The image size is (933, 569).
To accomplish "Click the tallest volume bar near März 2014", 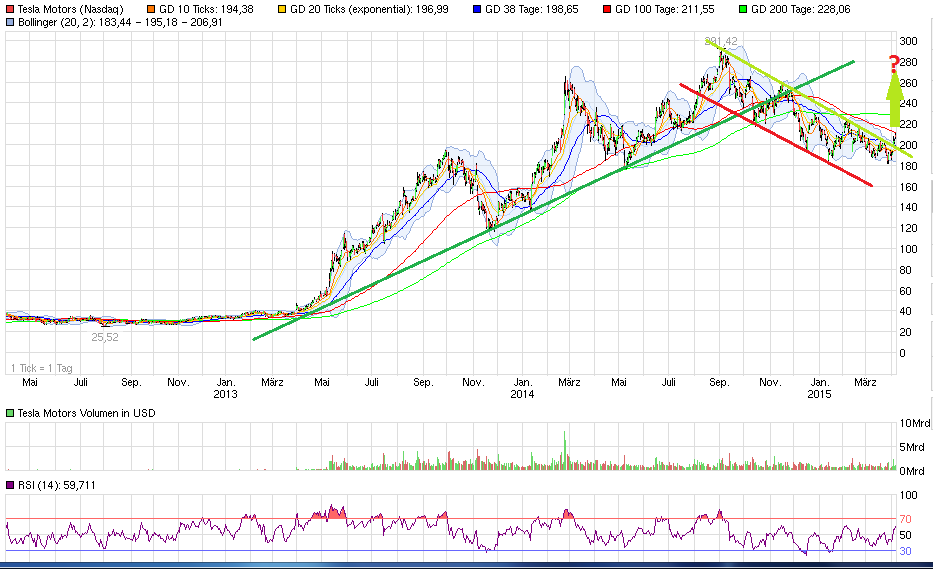I will (x=565, y=451).
